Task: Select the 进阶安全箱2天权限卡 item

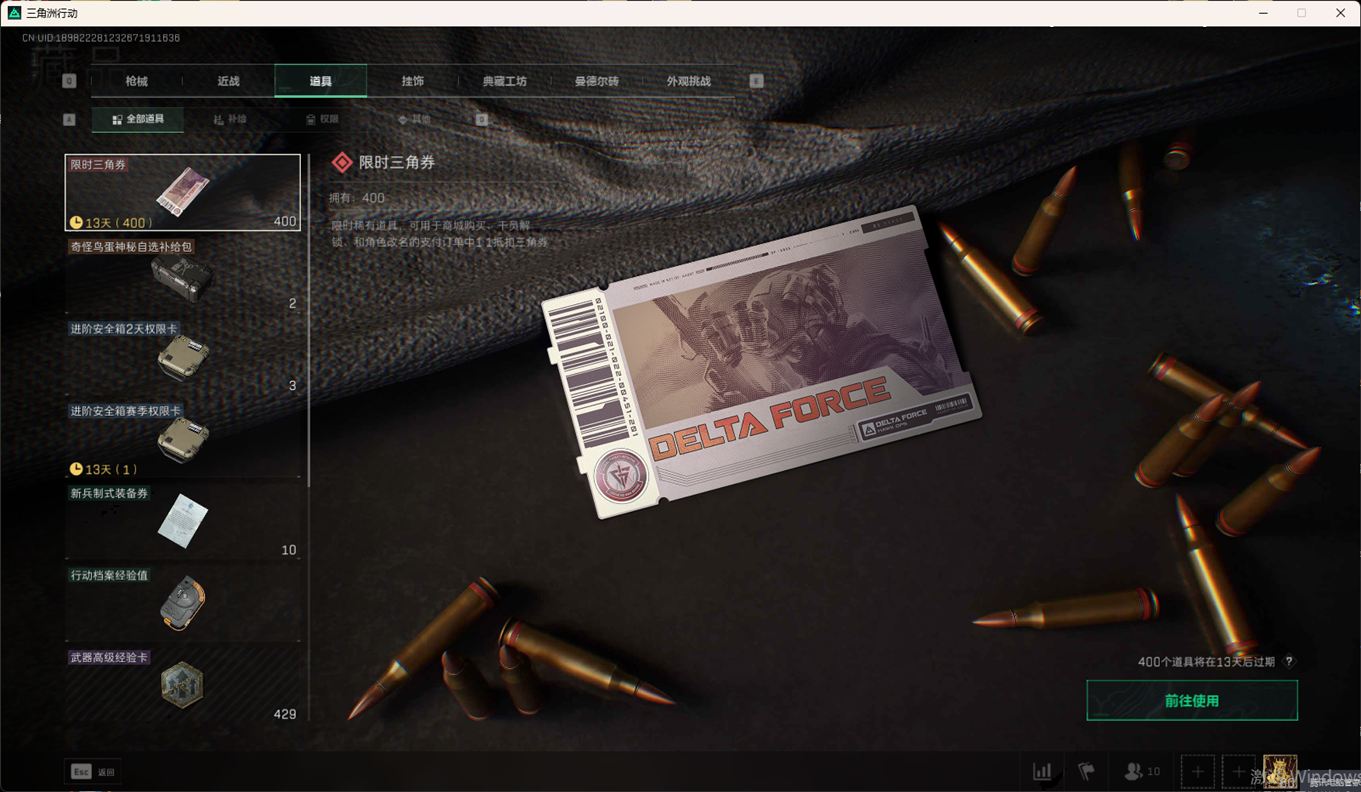Action: tap(183, 357)
